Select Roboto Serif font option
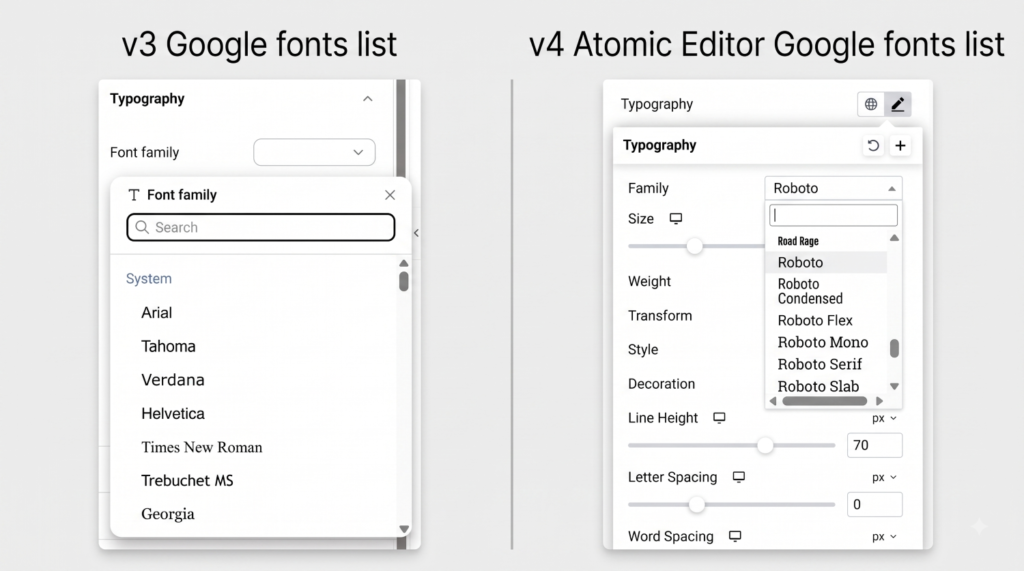The width and height of the screenshot is (1024, 571). click(x=820, y=364)
